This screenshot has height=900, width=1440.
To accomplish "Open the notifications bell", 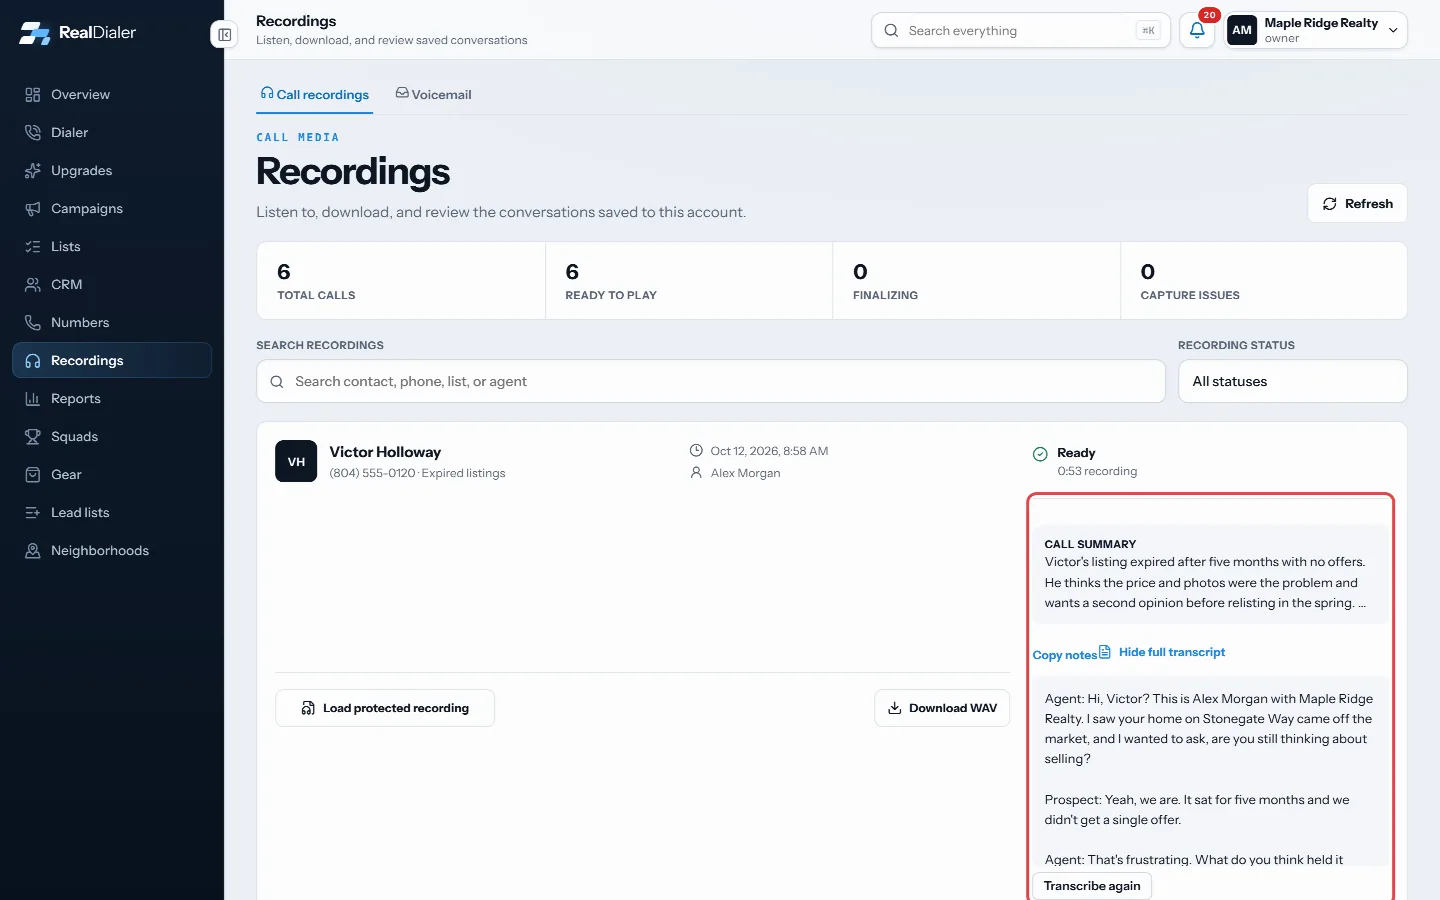I will [x=1197, y=31].
